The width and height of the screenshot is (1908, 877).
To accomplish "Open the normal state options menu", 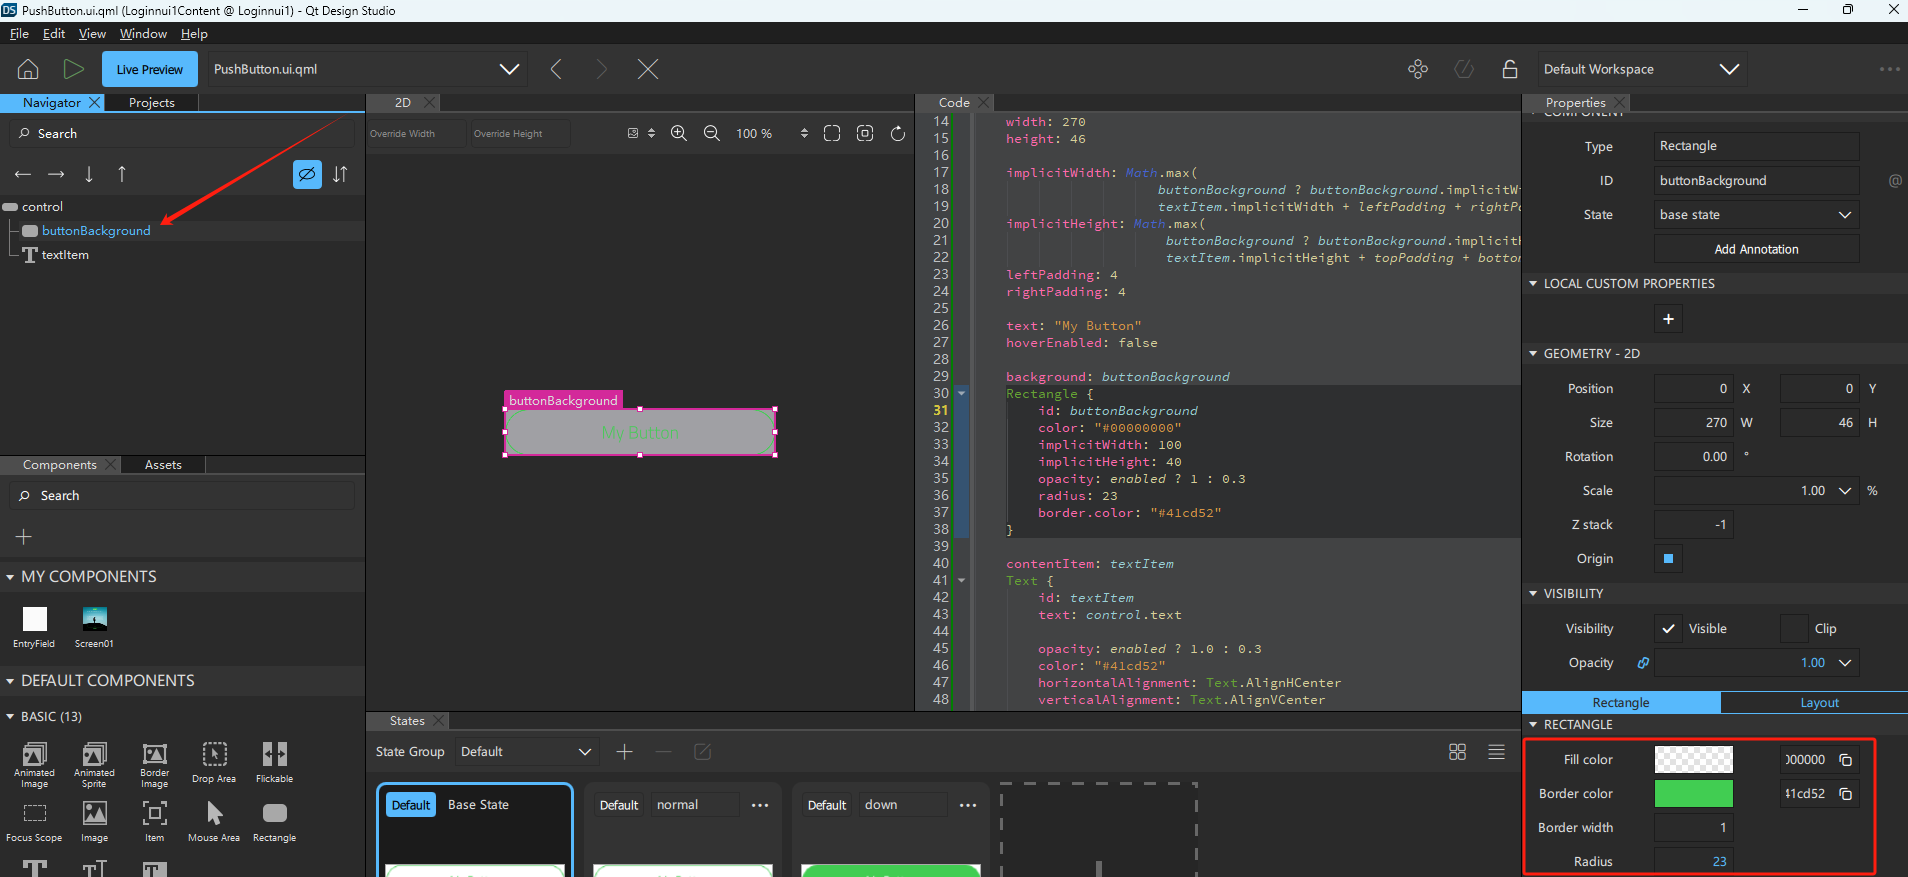I will (x=760, y=805).
